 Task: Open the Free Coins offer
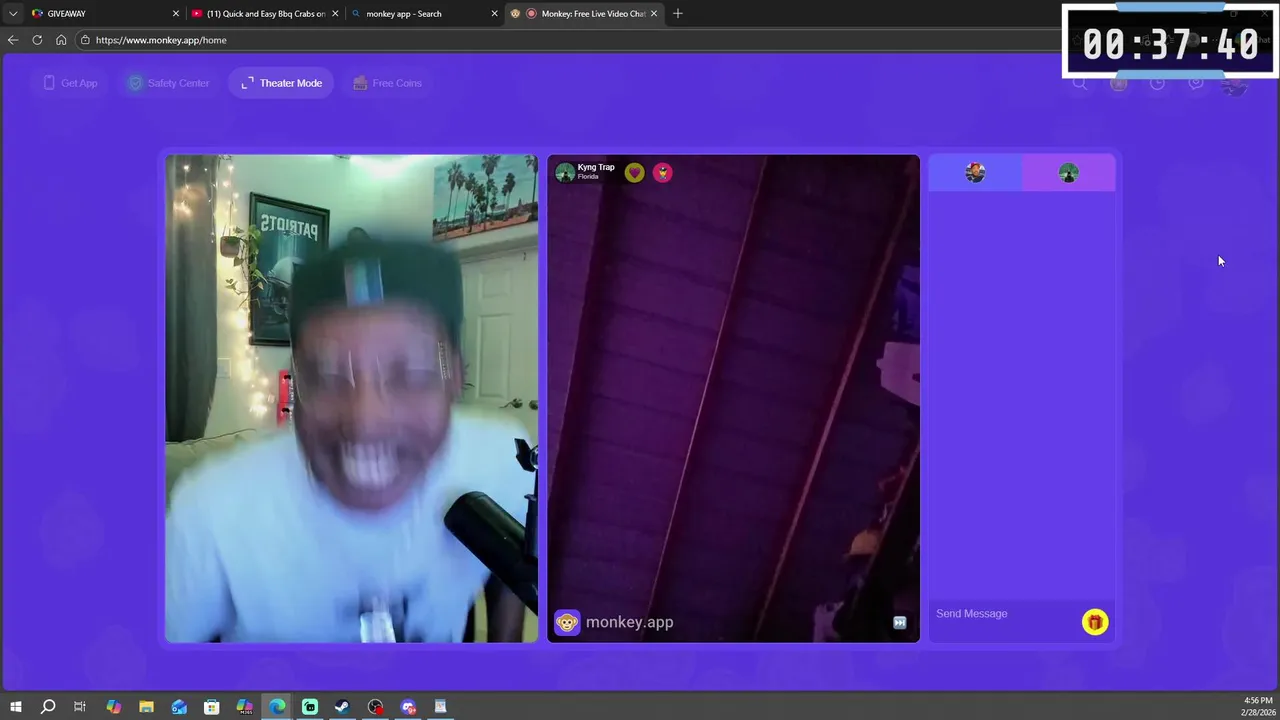387,83
